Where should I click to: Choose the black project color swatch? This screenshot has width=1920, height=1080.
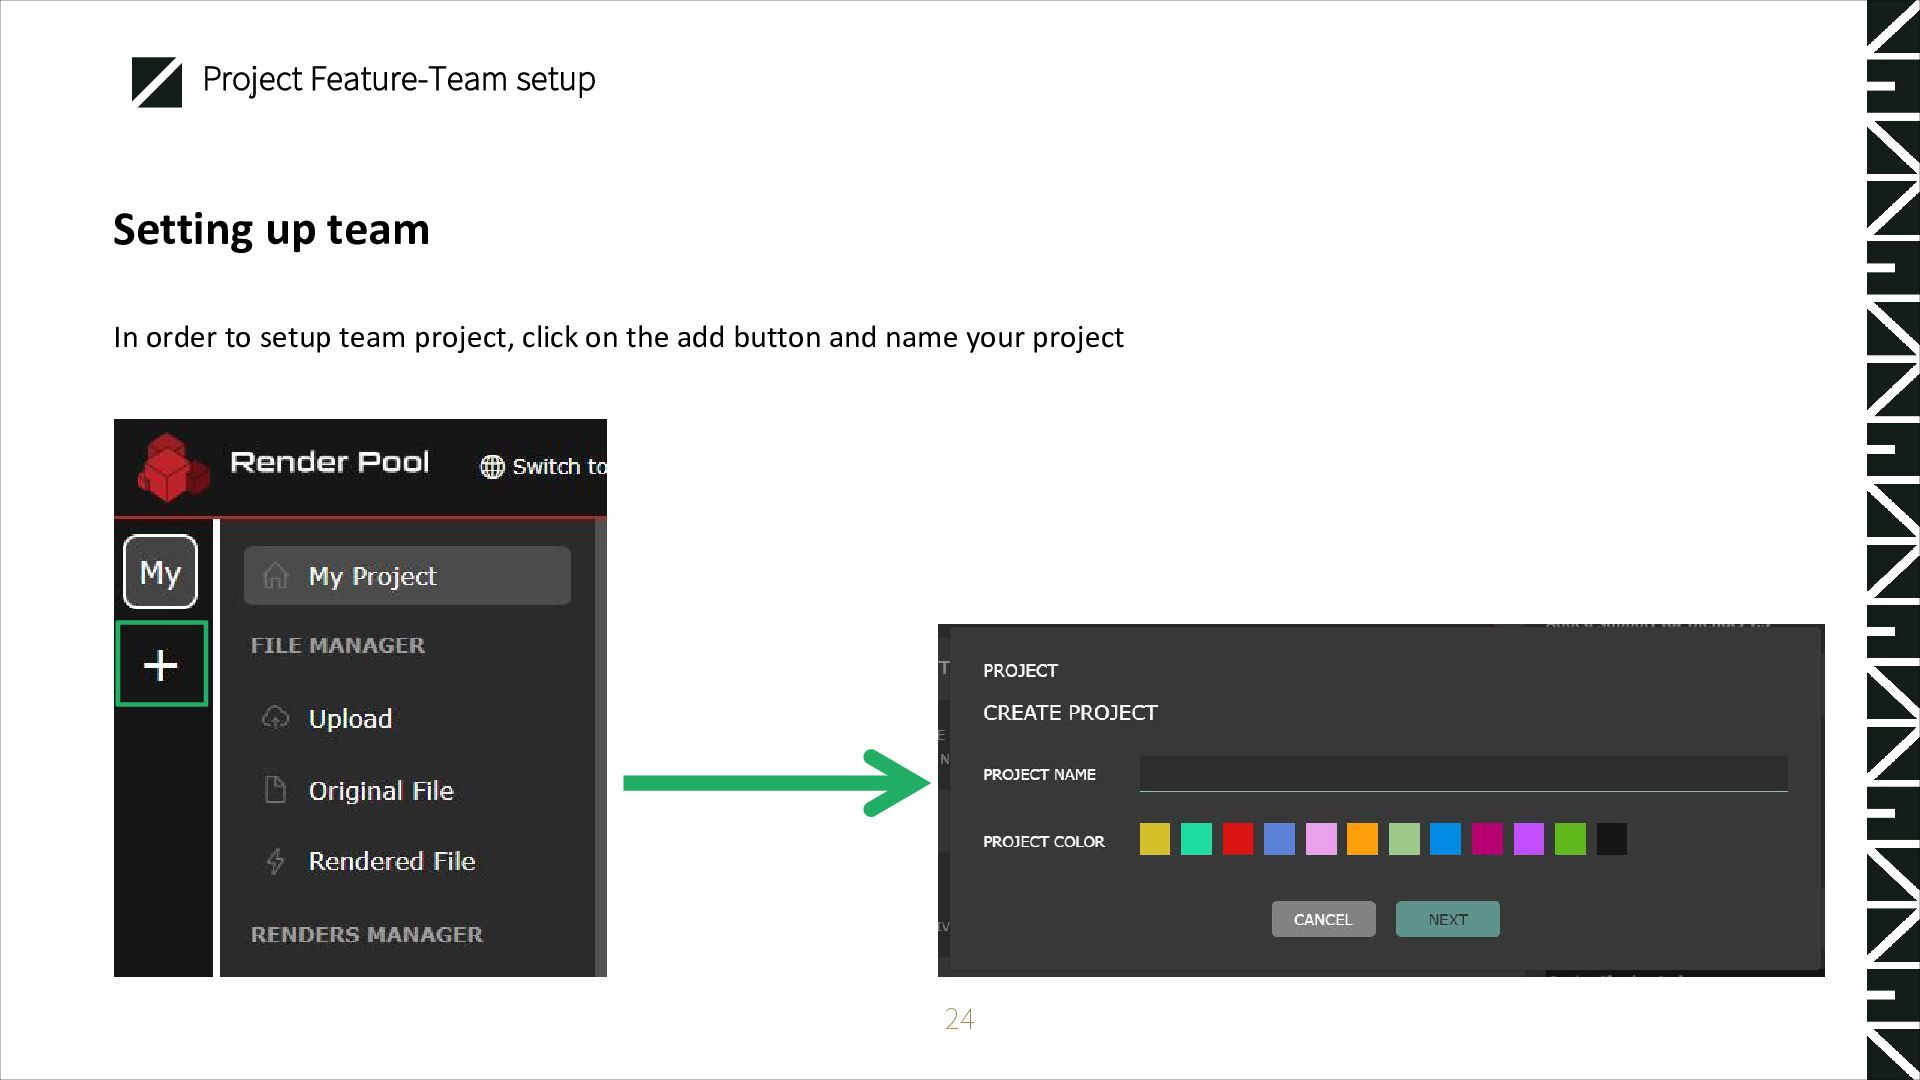1611,839
